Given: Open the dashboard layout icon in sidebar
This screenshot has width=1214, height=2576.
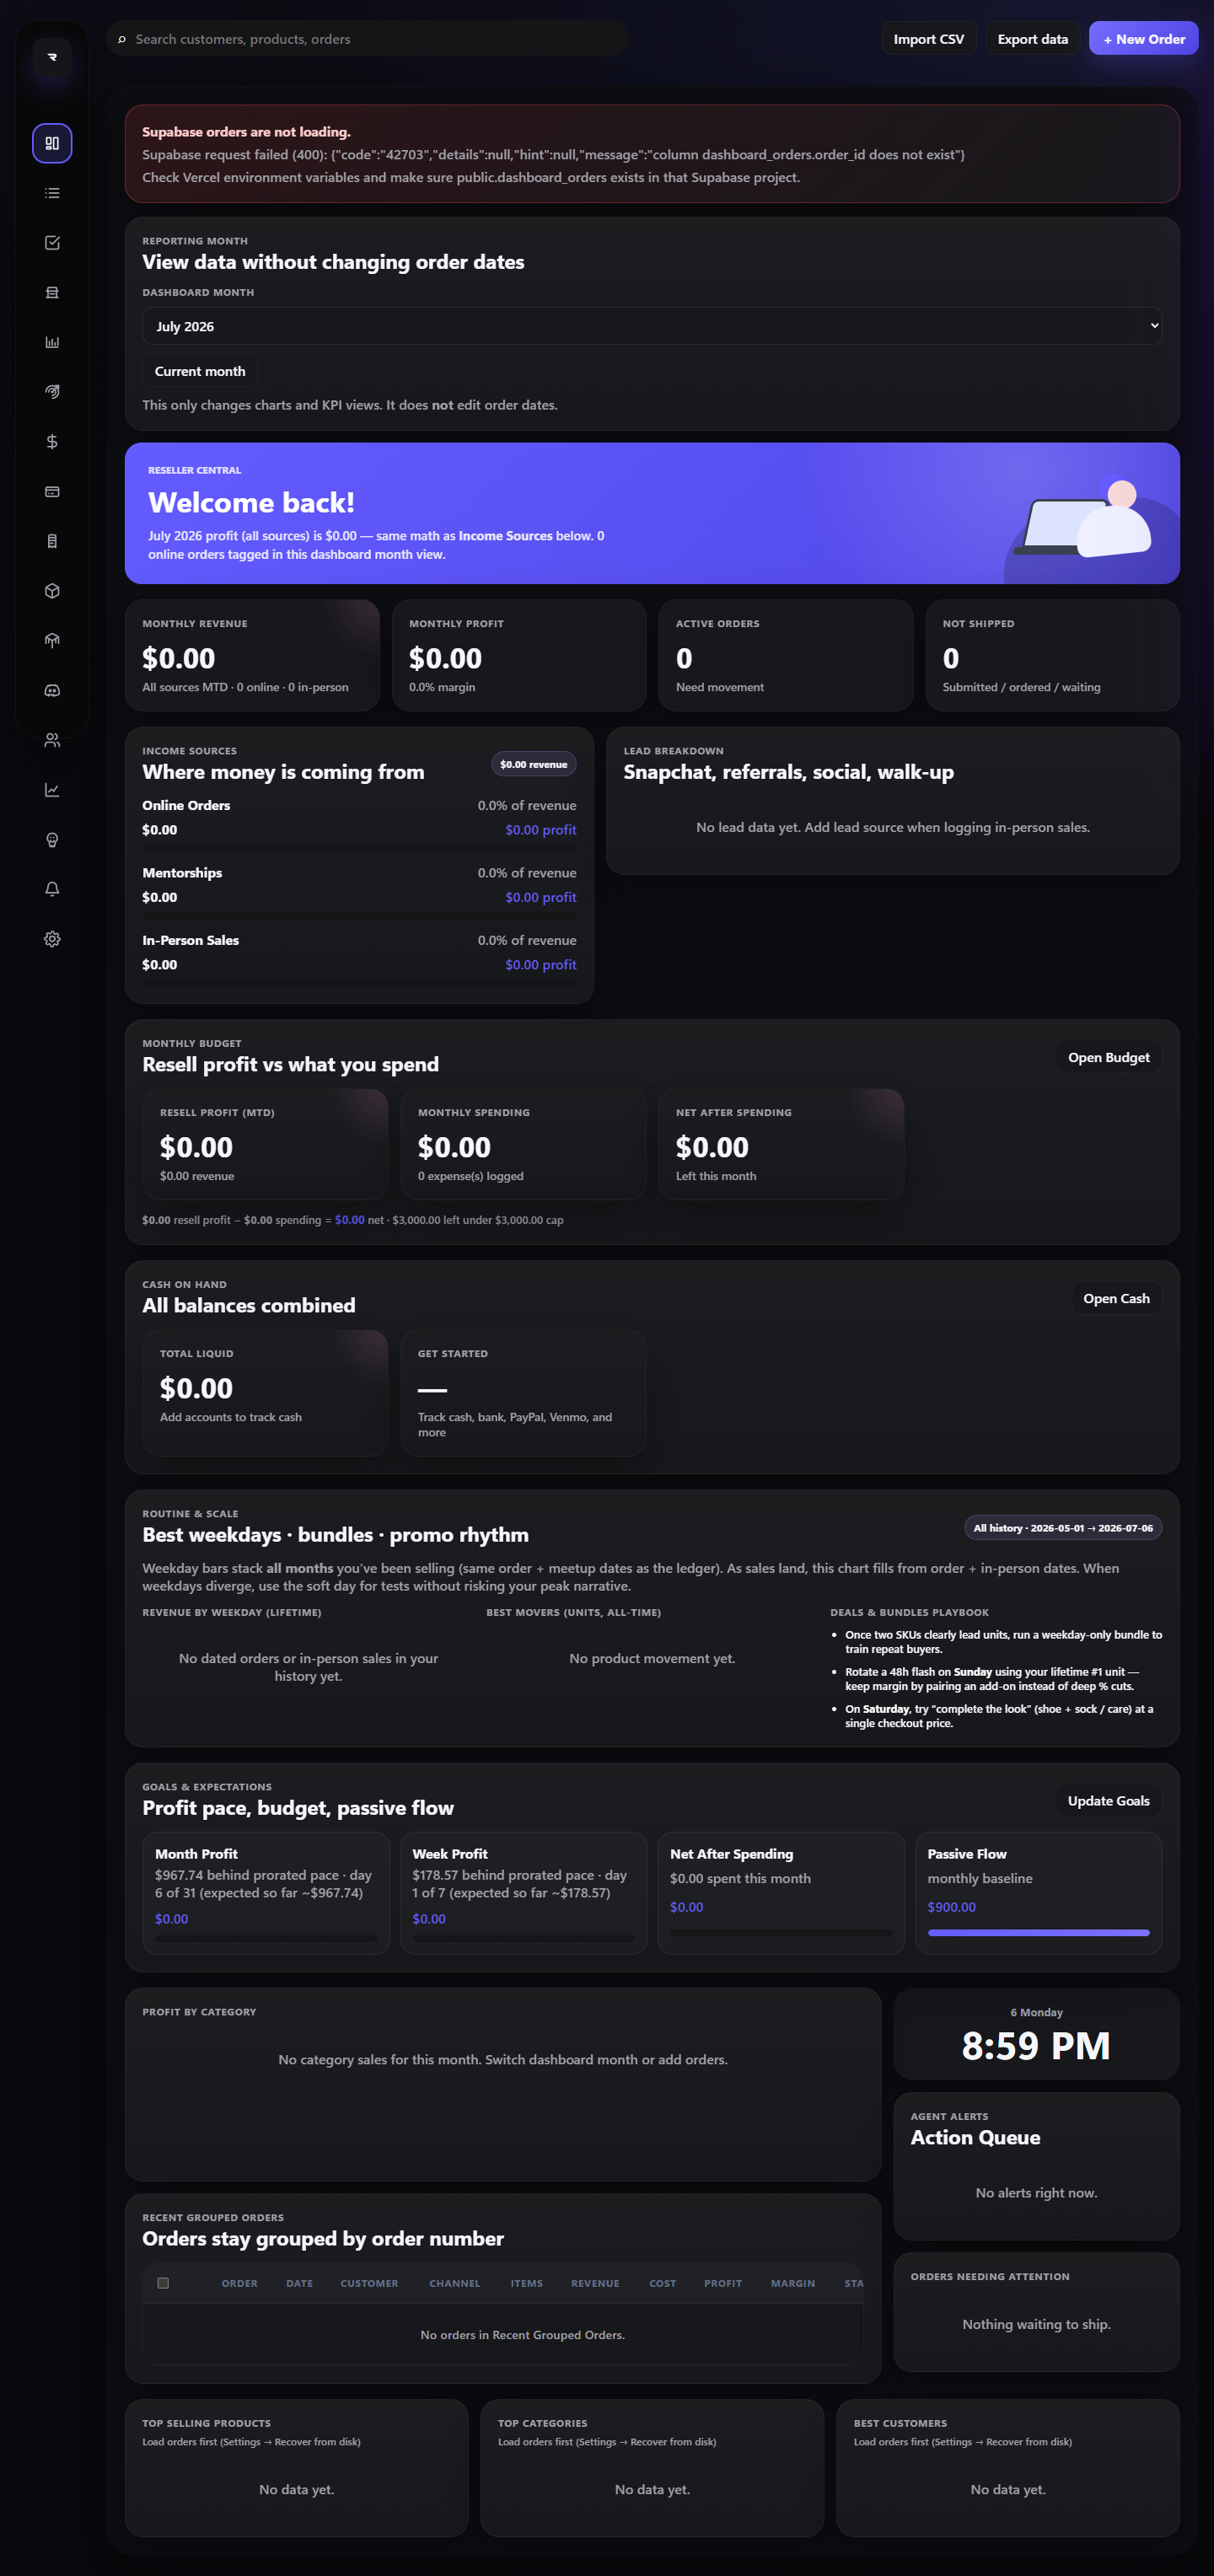Looking at the screenshot, I should [52, 143].
